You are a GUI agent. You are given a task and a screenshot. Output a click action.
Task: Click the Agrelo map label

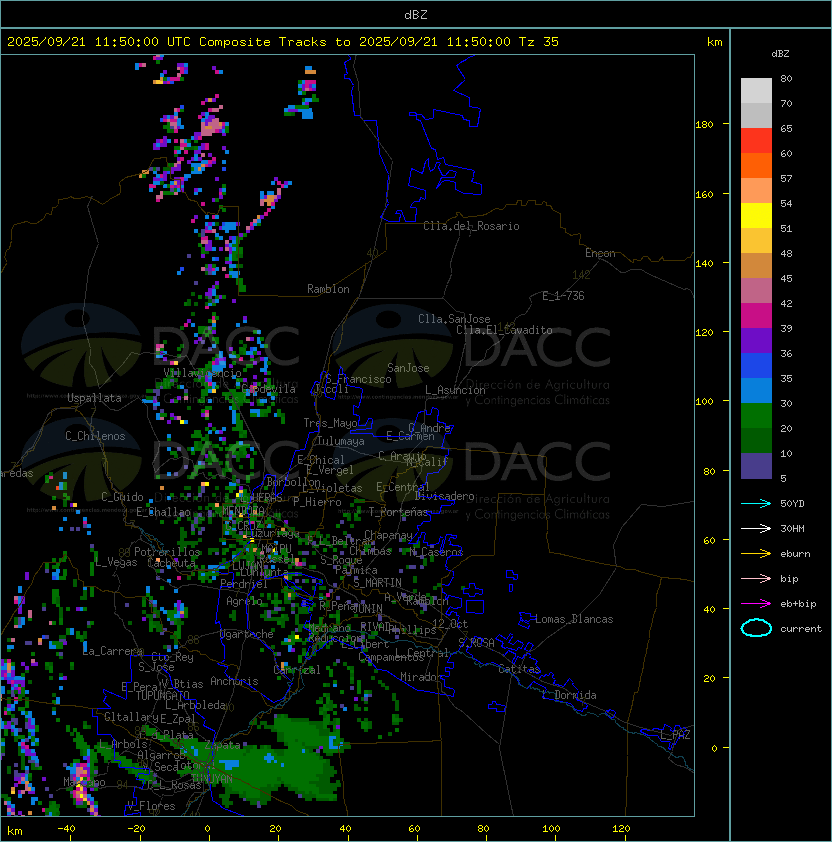244,601
